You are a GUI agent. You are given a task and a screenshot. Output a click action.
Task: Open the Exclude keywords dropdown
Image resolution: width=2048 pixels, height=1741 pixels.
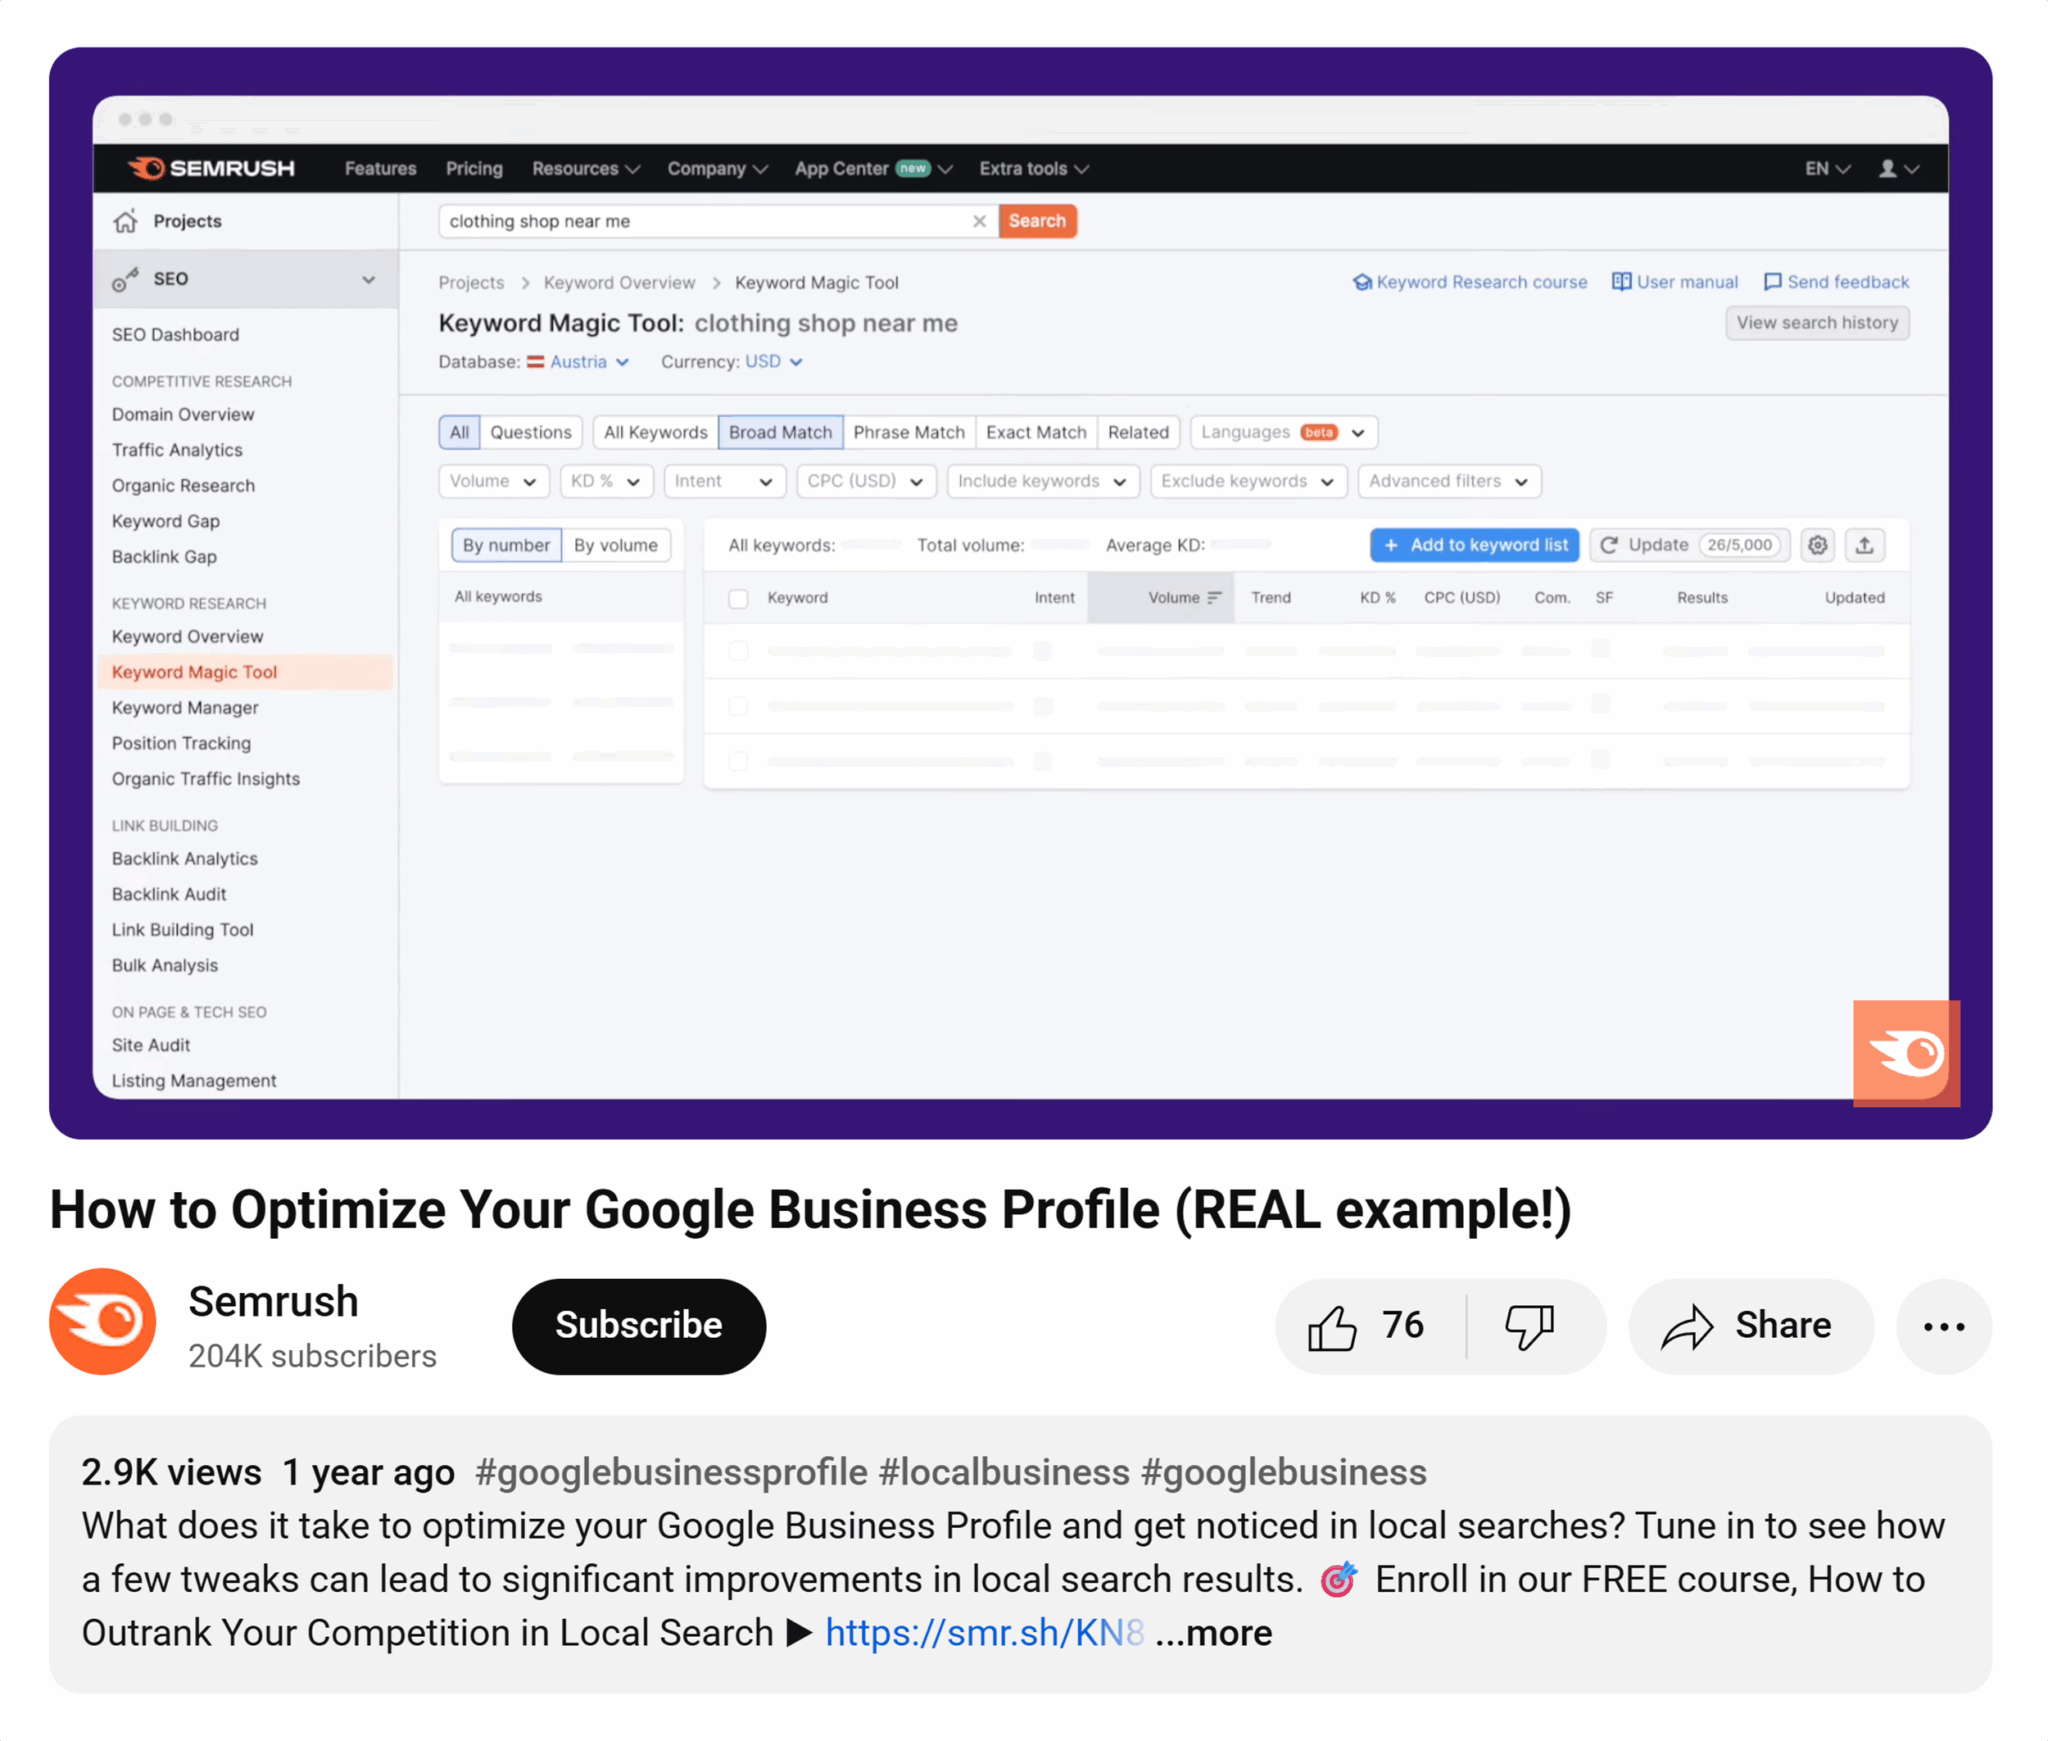tap(1248, 481)
